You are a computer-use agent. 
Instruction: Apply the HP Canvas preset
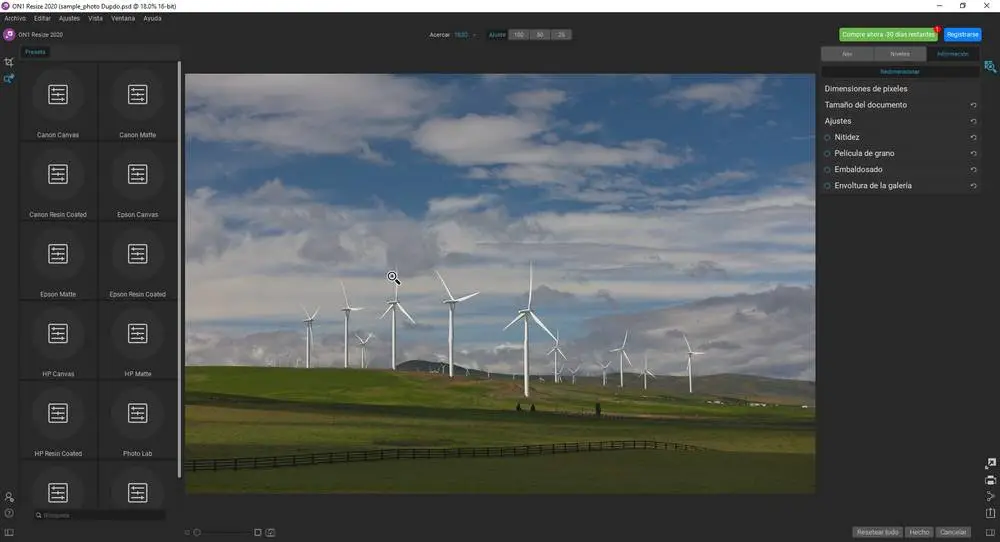coord(58,341)
